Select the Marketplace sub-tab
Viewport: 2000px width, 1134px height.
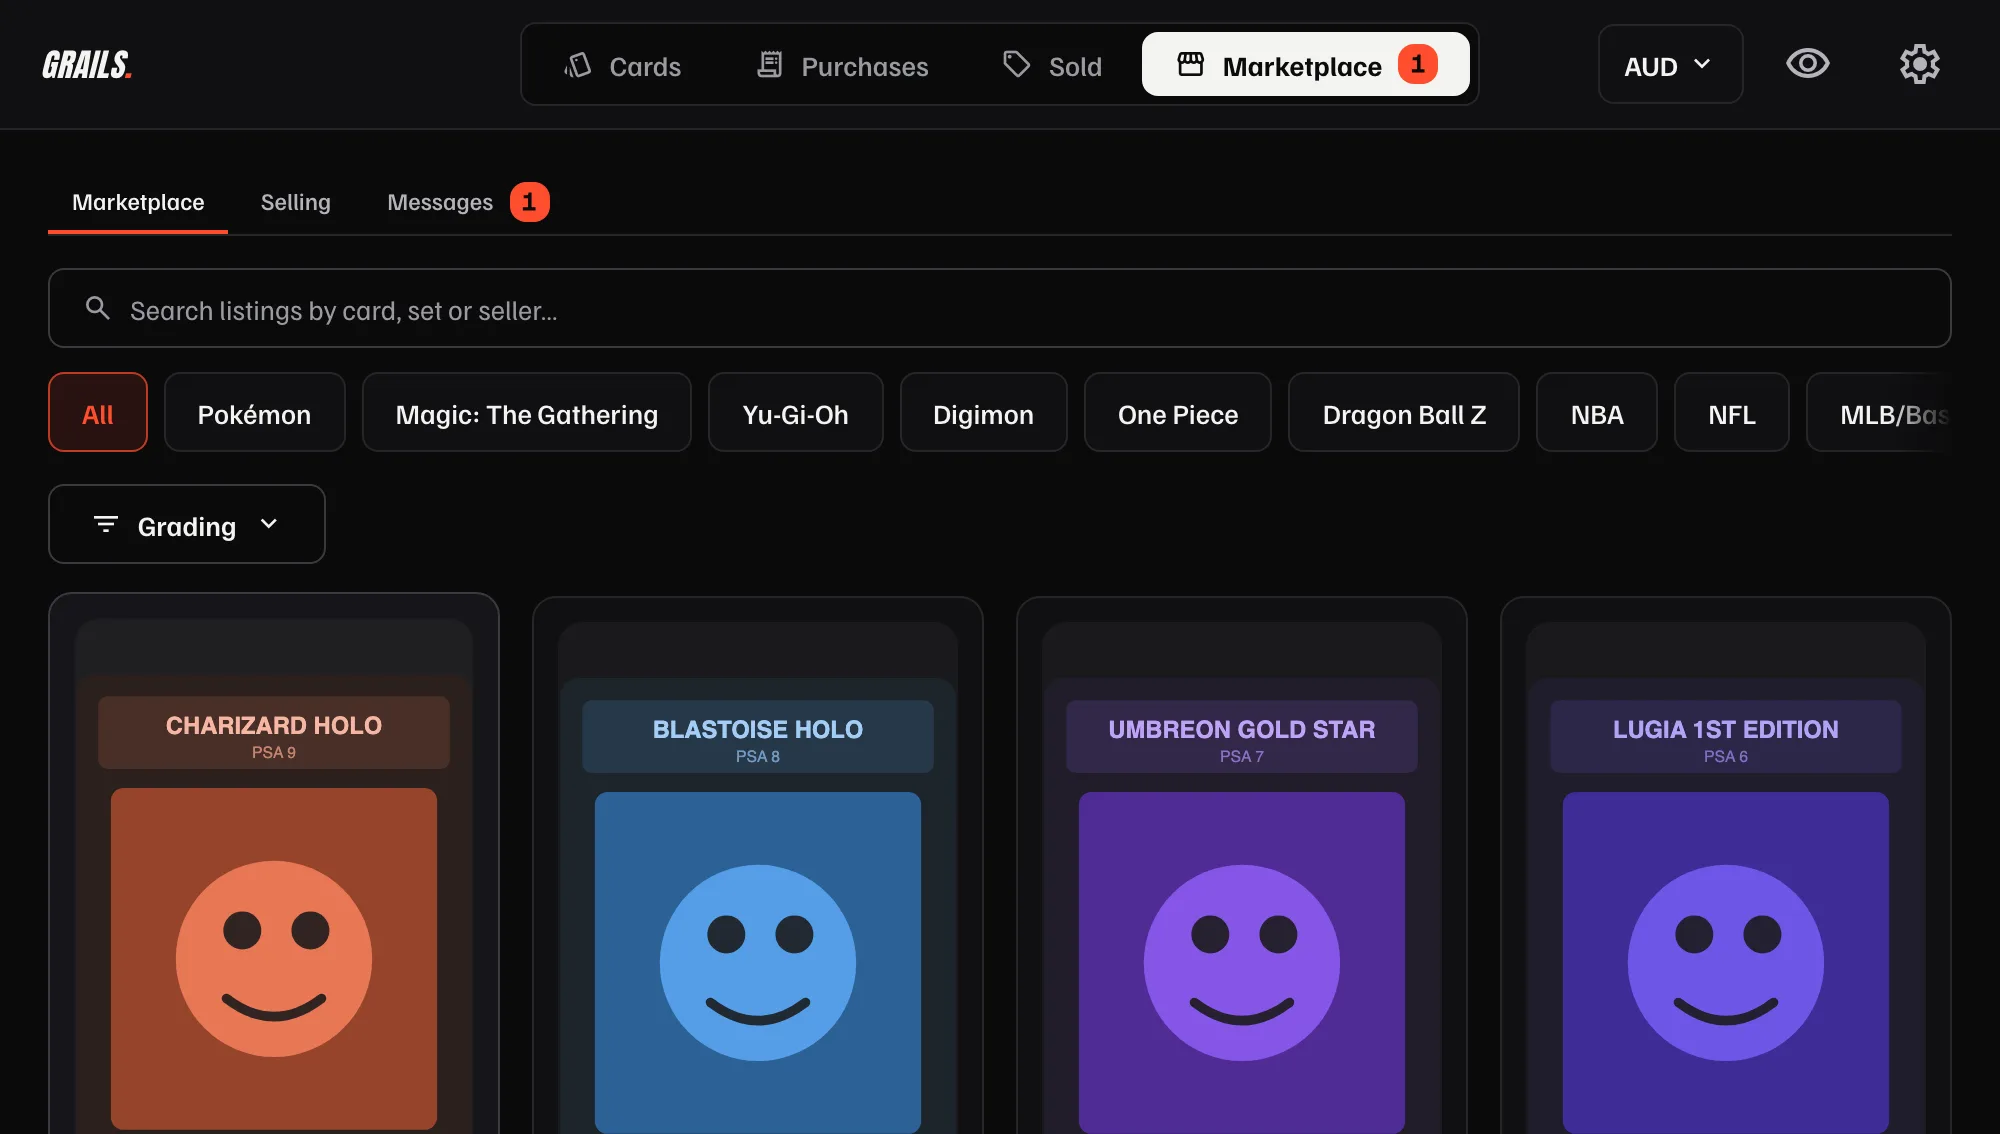tap(138, 202)
